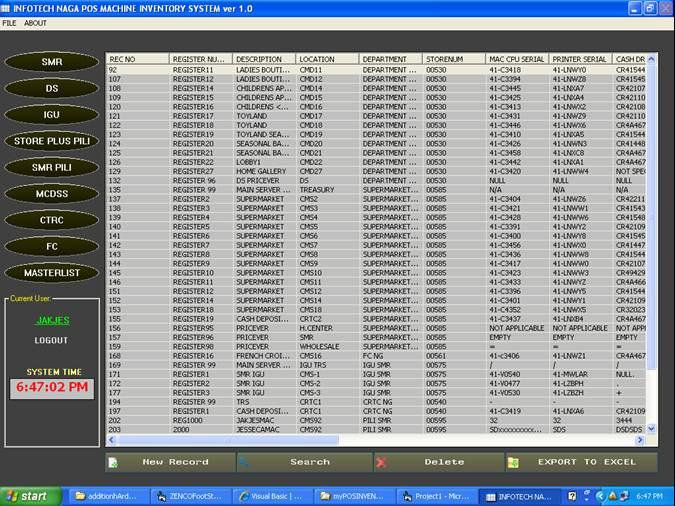Switch to Visual Basic taskbar window
The height and width of the screenshot is (506, 675).
(272, 497)
